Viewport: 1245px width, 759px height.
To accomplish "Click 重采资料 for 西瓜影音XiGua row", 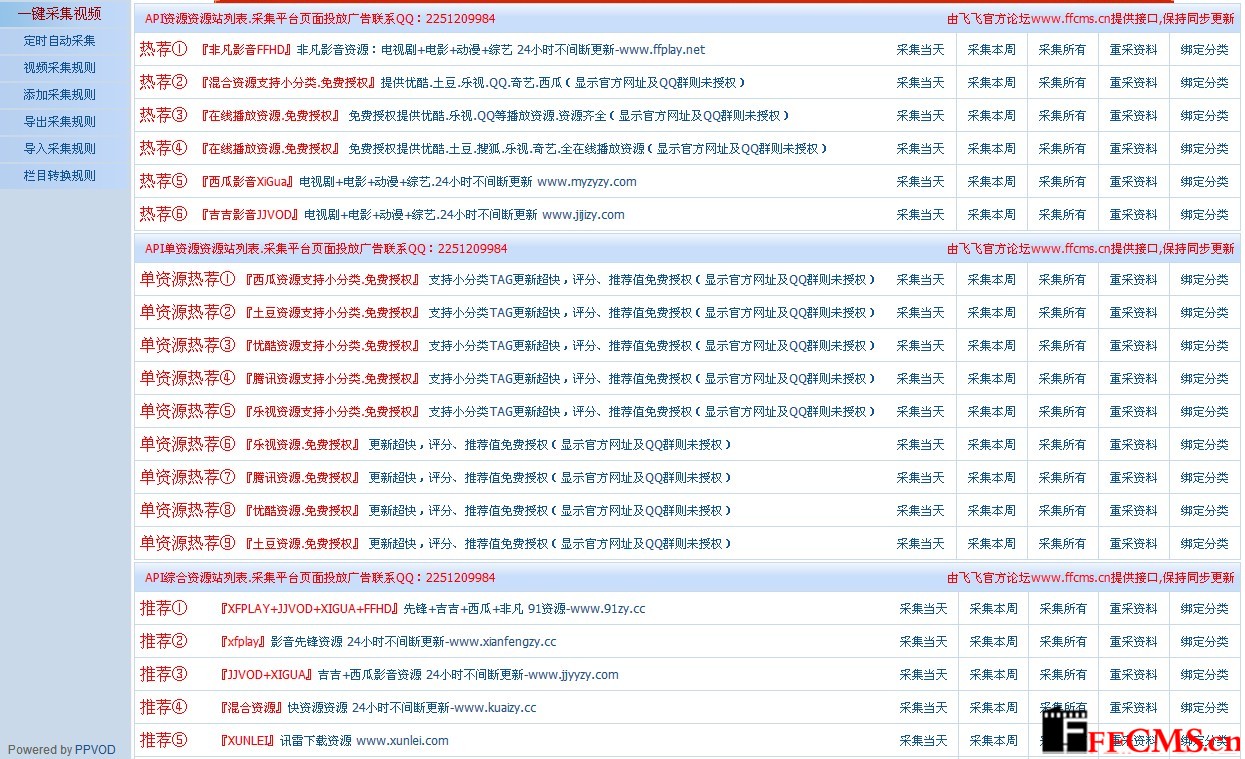I will click(1133, 182).
